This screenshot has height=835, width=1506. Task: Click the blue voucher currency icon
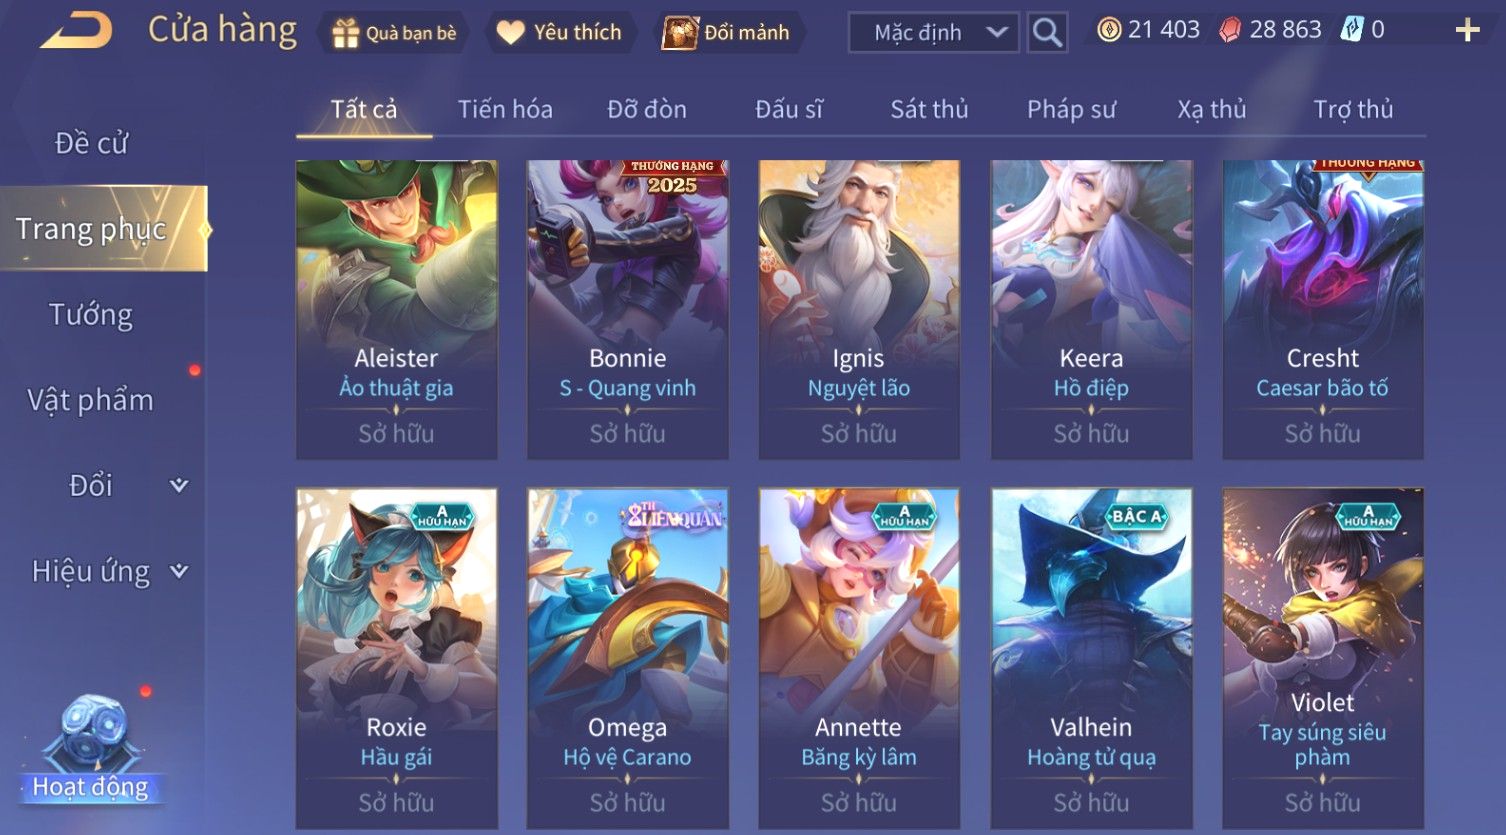coord(1352,30)
